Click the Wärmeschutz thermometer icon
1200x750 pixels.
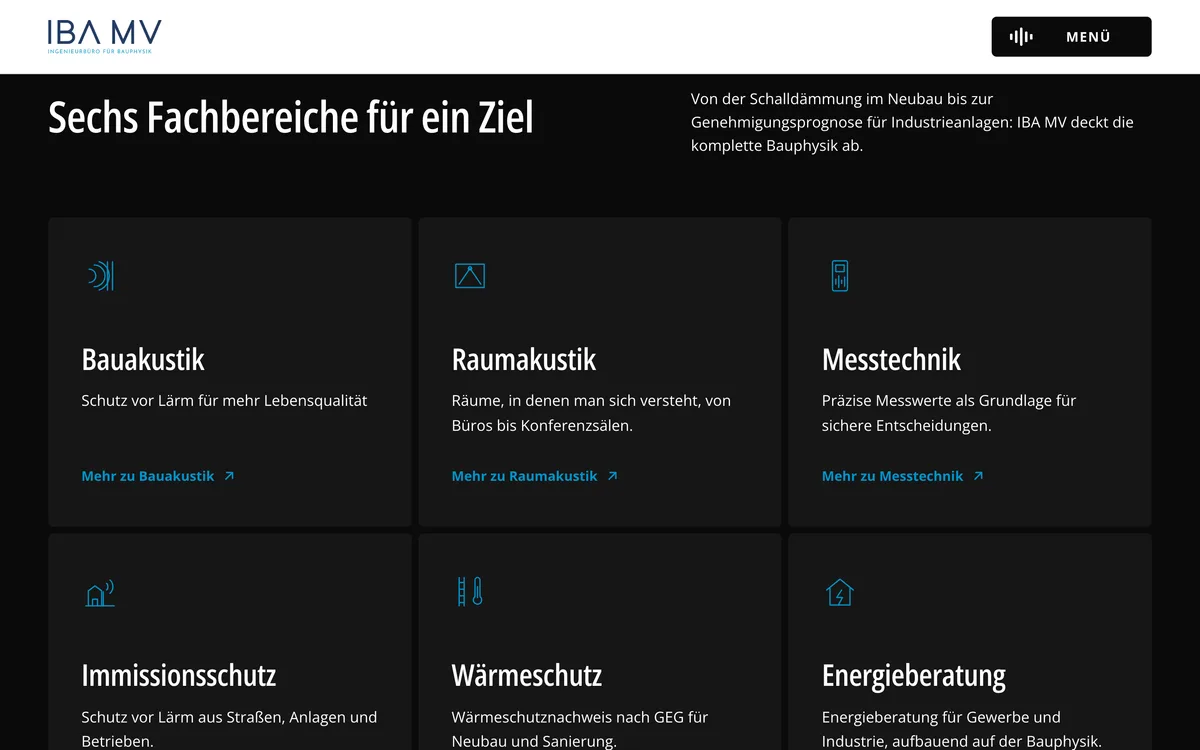470,592
